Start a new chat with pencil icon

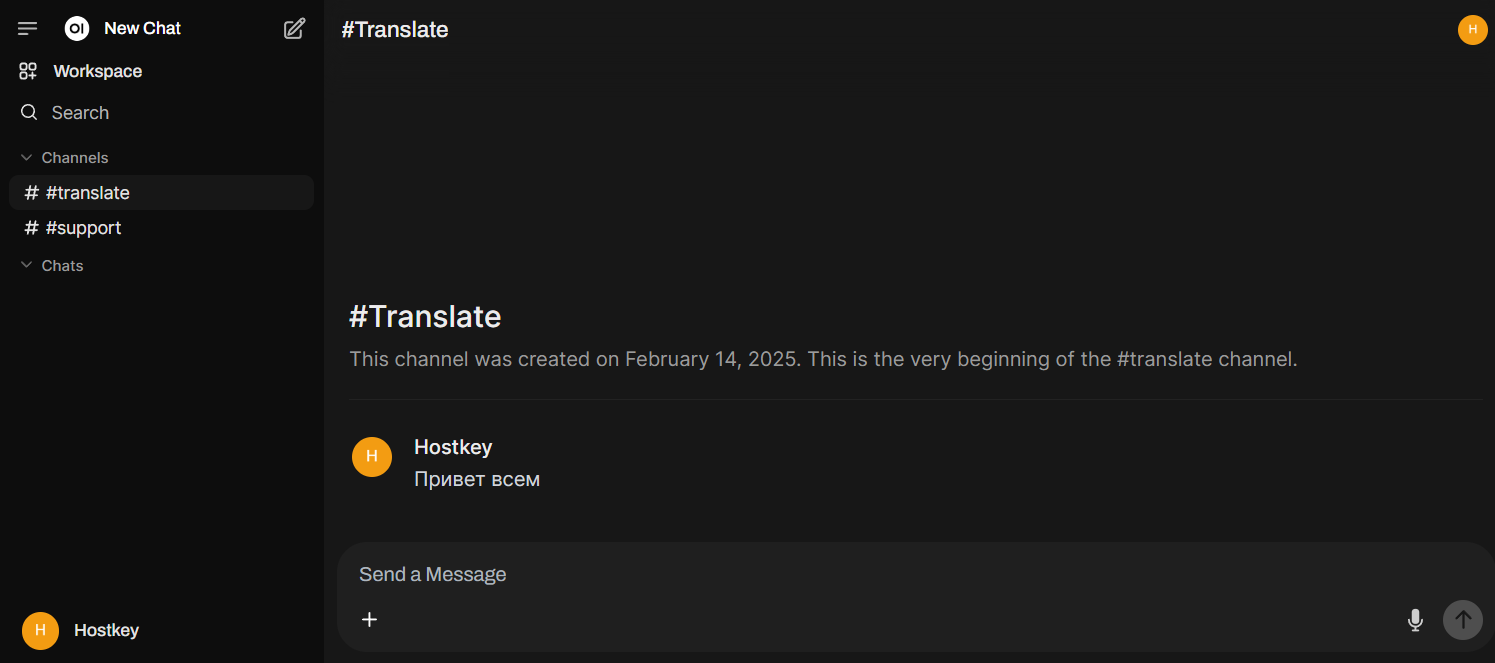click(x=294, y=29)
